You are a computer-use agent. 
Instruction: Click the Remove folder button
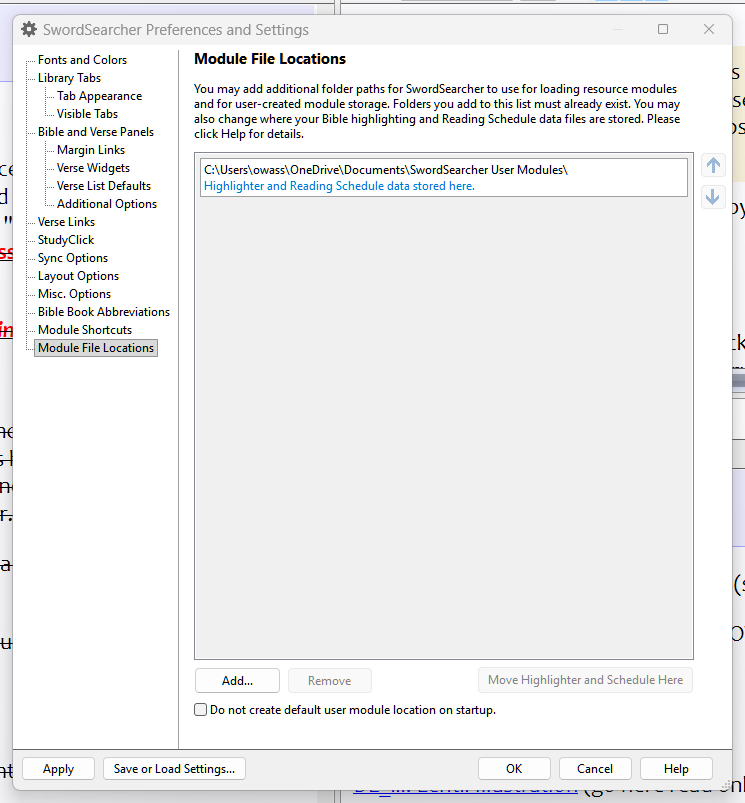coord(330,681)
